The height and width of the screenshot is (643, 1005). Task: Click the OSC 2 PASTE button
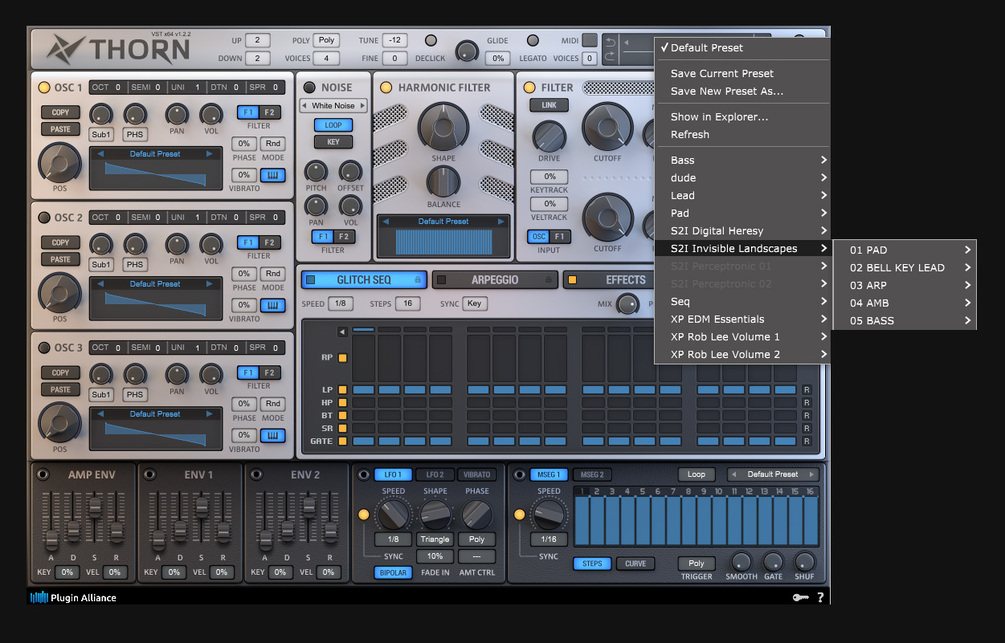pyautogui.click(x=60, y=259)
